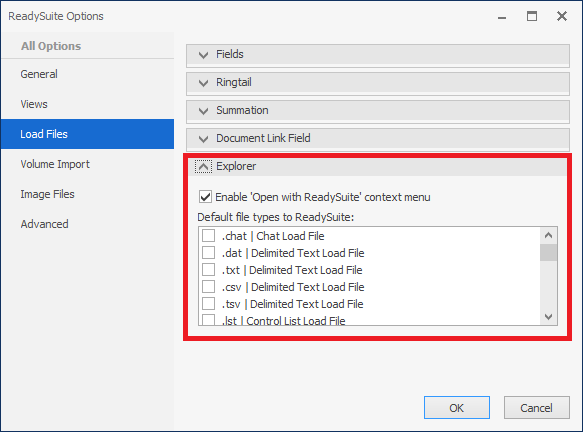This screenshot has height=432, width=583.
Task: Click the Summation section header label
Action: coord(242,110)
